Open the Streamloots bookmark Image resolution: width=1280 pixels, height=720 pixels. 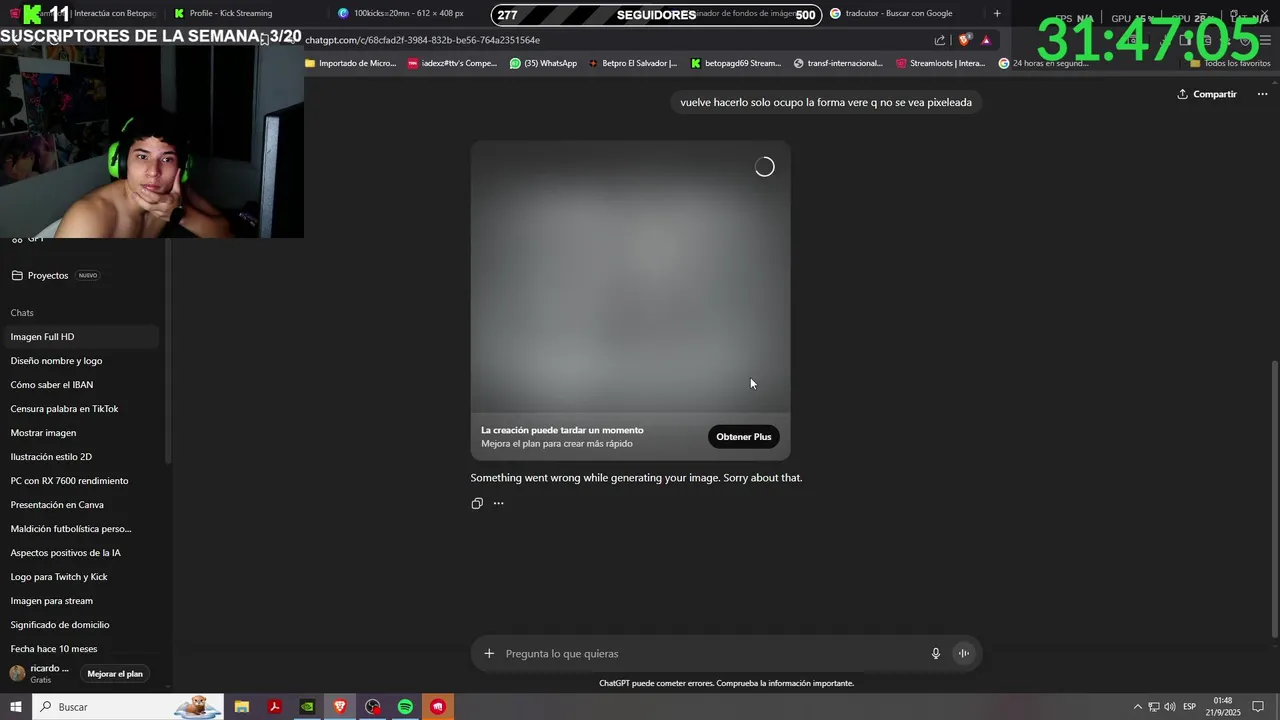click(941, 63)
